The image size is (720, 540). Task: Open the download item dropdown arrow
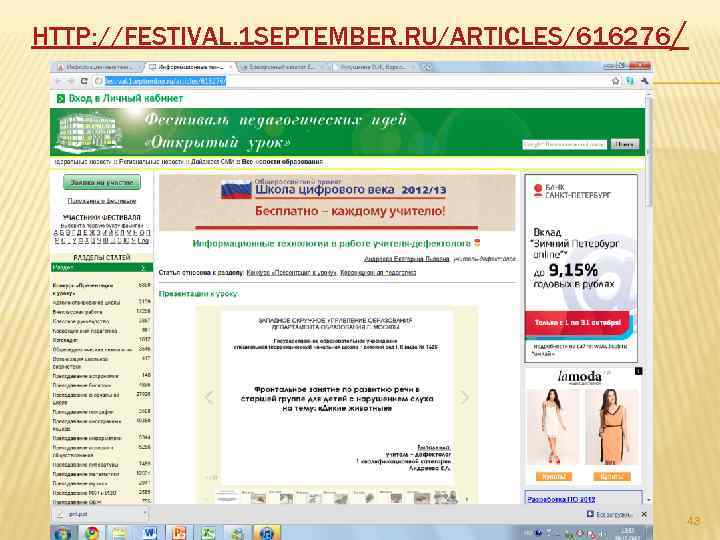click(x=145, y=514)
